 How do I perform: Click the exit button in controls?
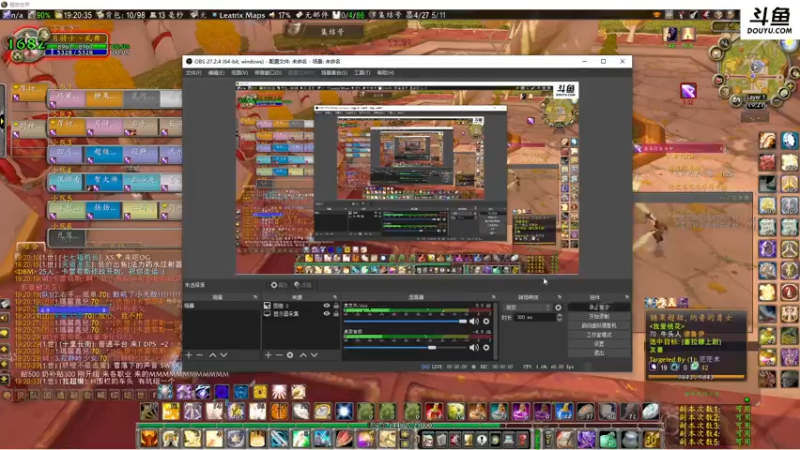599,353
